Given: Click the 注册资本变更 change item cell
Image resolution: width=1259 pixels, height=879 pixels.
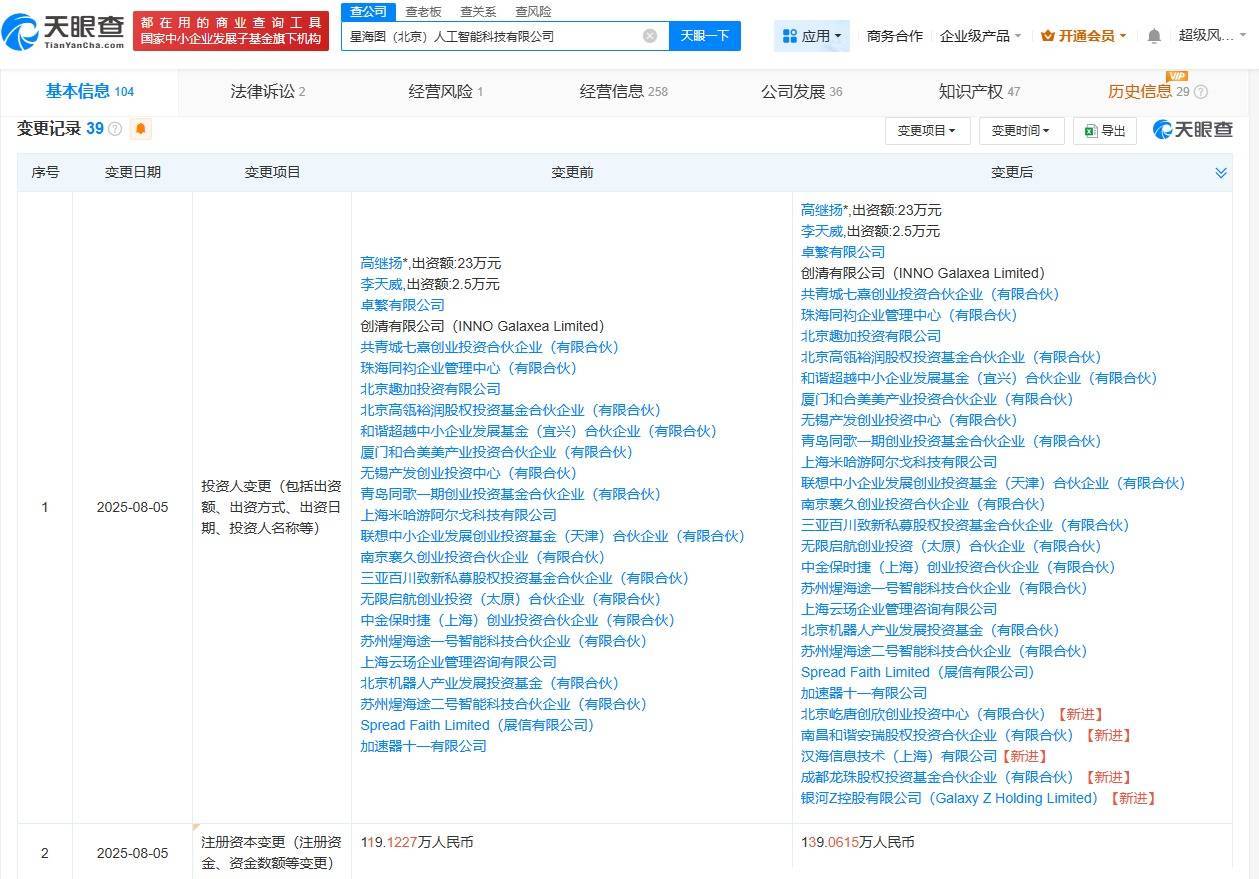Looking at the screenshot, I should click(x=272, y=853).
